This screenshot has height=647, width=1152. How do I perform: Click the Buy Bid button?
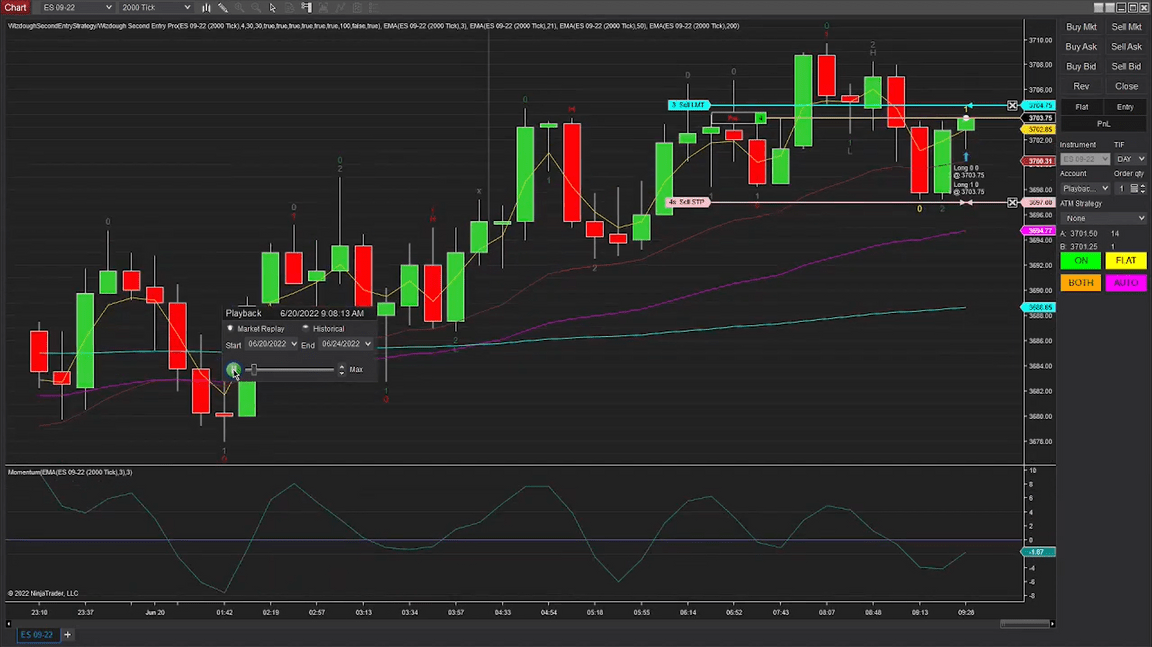pyautogui.click(x=1081, y=66)
